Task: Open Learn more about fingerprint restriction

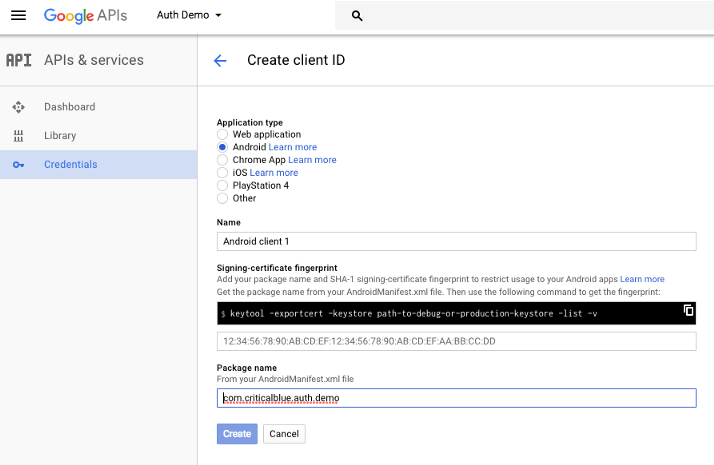Action: click(642, 279)
